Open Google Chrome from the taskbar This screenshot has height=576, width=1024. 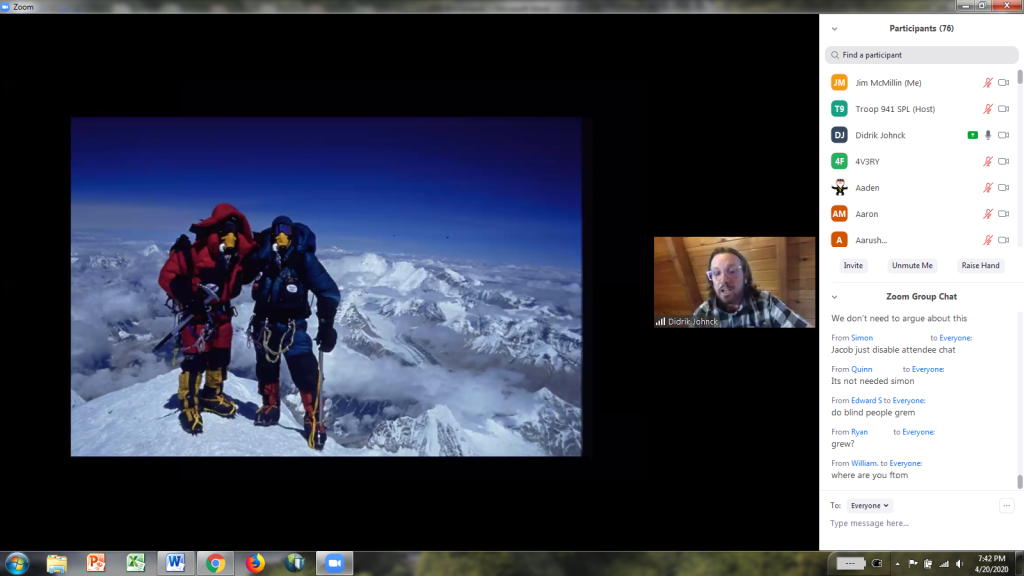coord(215,563)
